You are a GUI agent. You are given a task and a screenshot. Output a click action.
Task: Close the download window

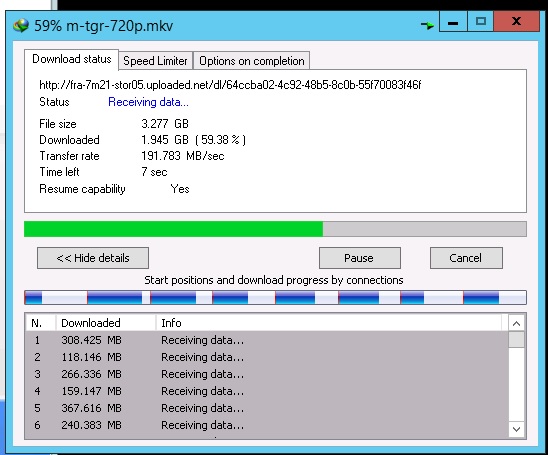pyautogui.click(x=517, y=22)
